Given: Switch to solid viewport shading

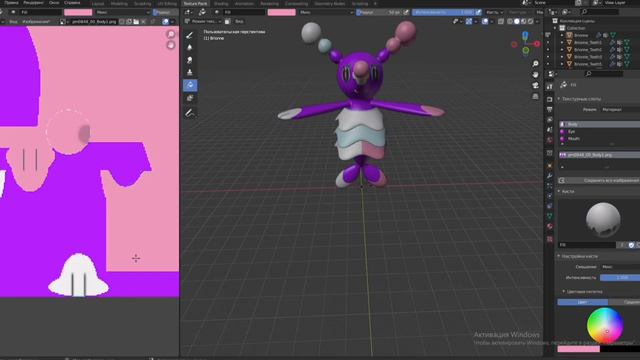Looking at the screenshot, I should tap(517, 21).
